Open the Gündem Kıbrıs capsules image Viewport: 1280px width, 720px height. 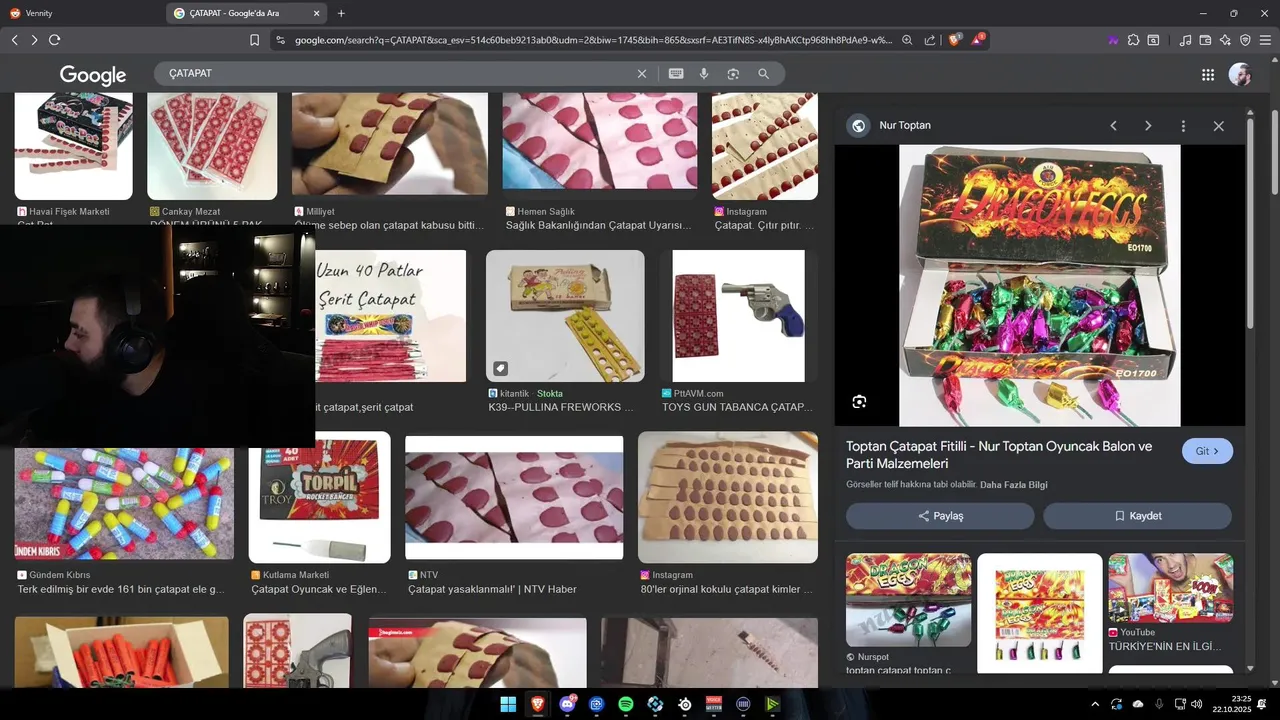pyautogui.click(x=124, y=503)
